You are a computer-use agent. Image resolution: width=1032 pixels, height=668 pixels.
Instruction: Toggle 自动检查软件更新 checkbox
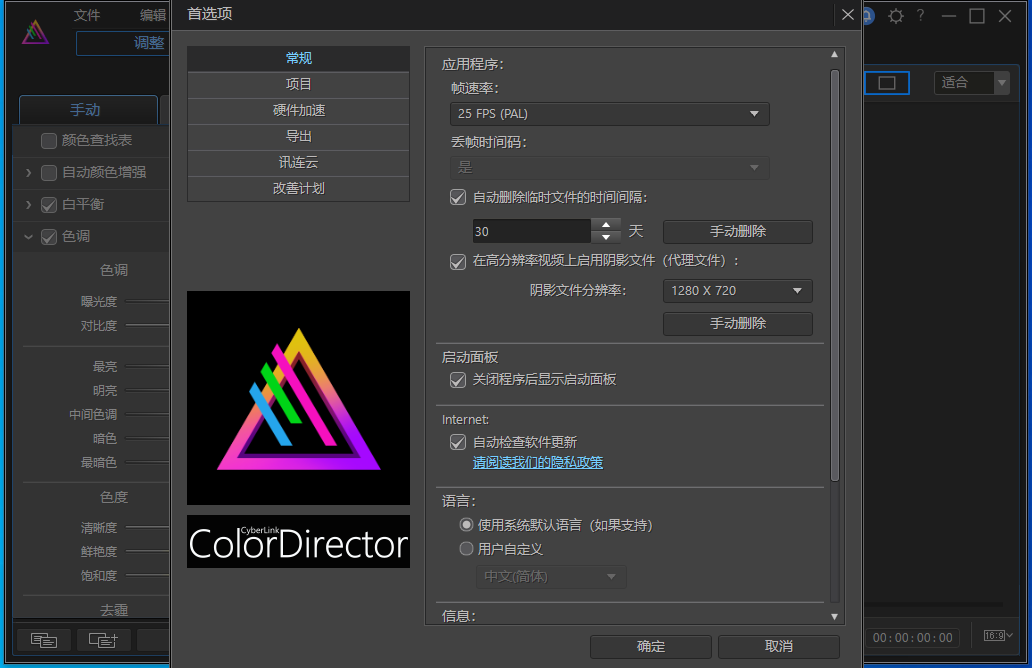pos(458,442)
